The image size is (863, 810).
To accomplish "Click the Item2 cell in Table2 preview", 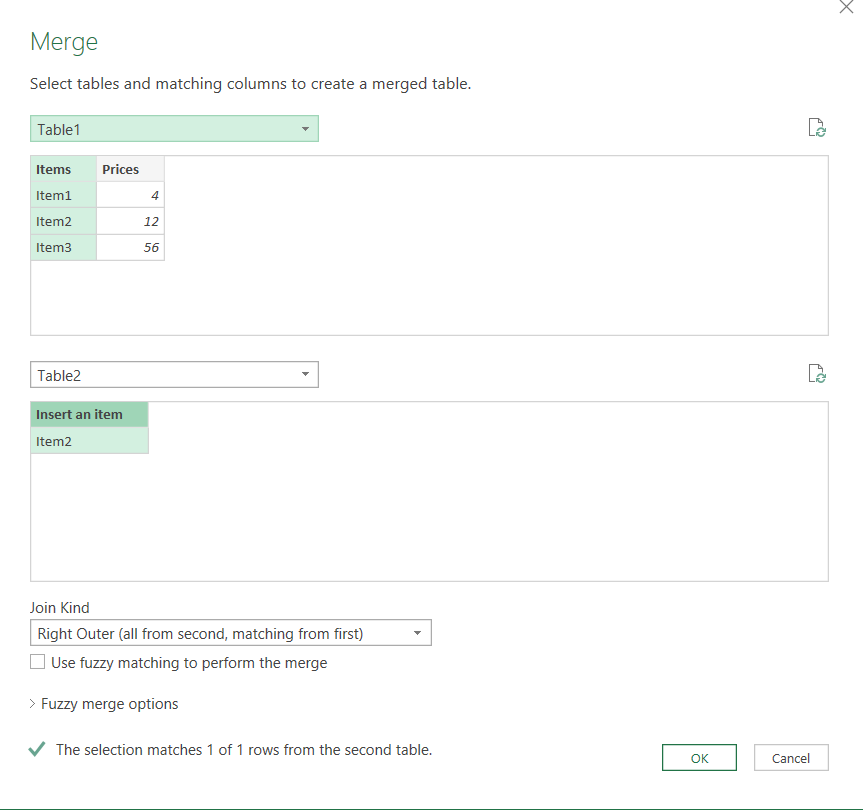I will (89, 441).
